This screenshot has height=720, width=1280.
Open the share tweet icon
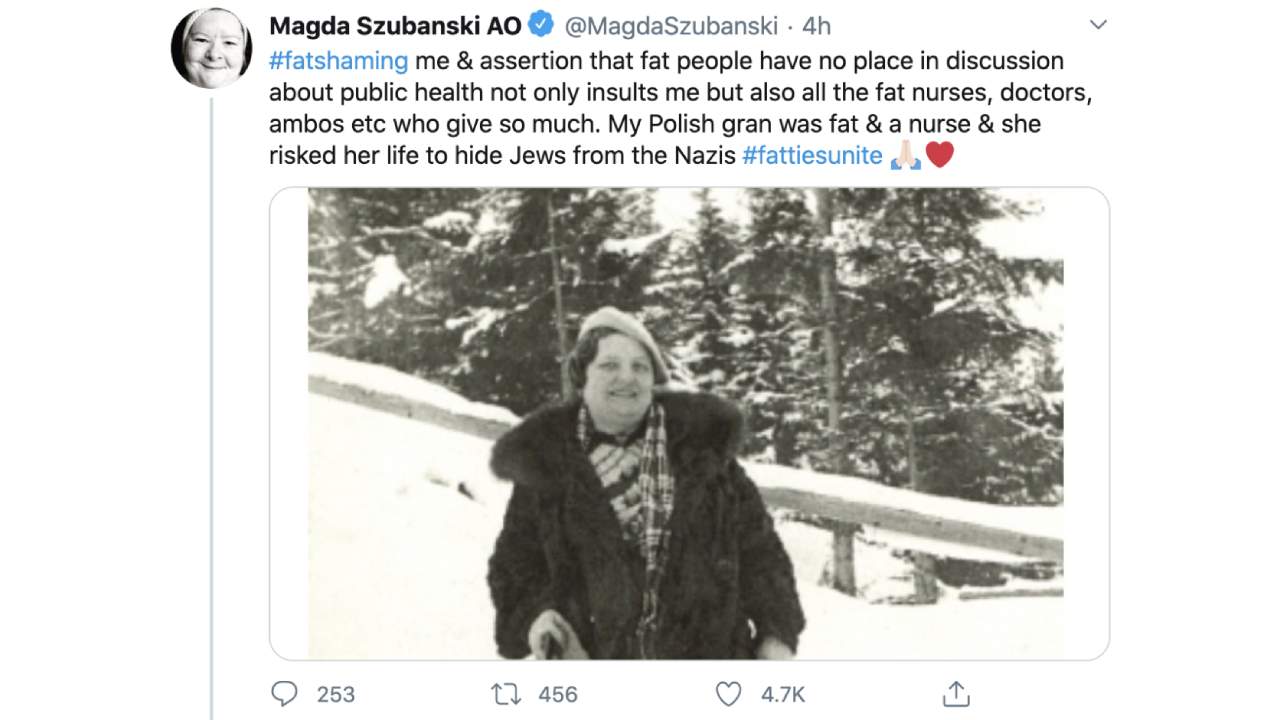956,693
